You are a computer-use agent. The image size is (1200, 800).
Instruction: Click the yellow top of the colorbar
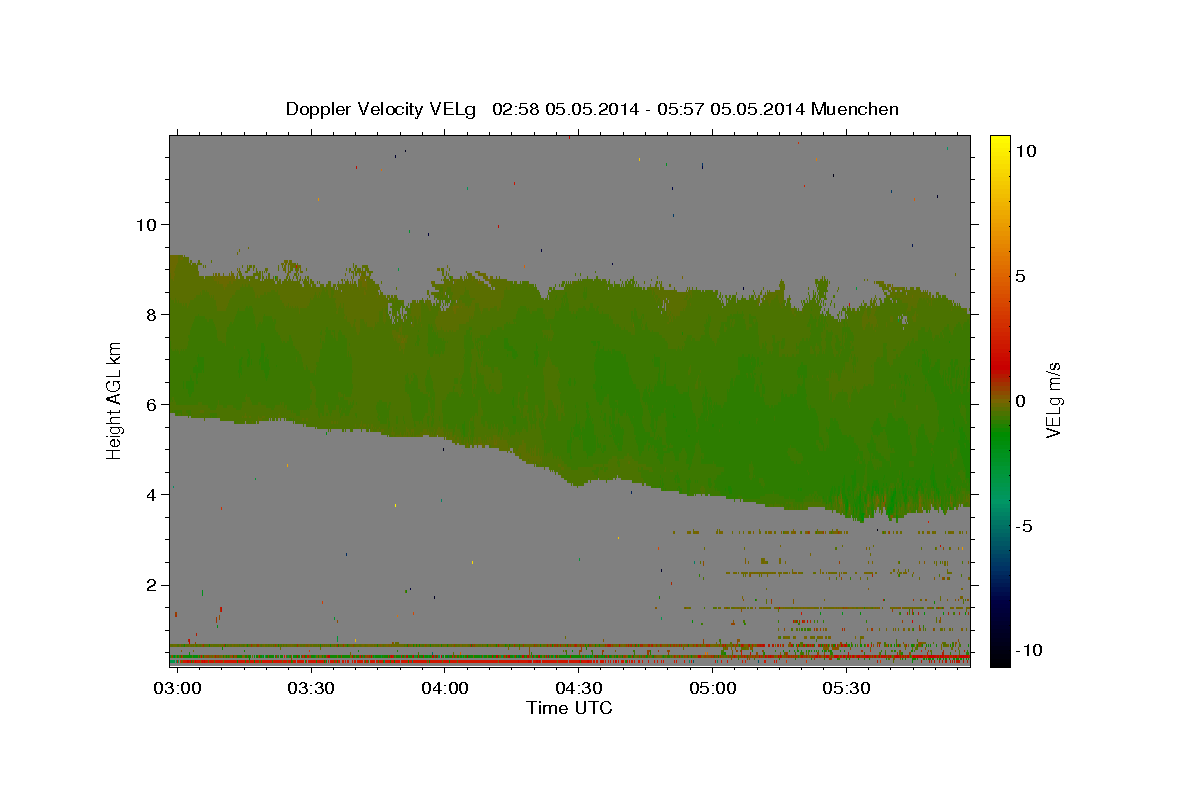[1000, 145]
